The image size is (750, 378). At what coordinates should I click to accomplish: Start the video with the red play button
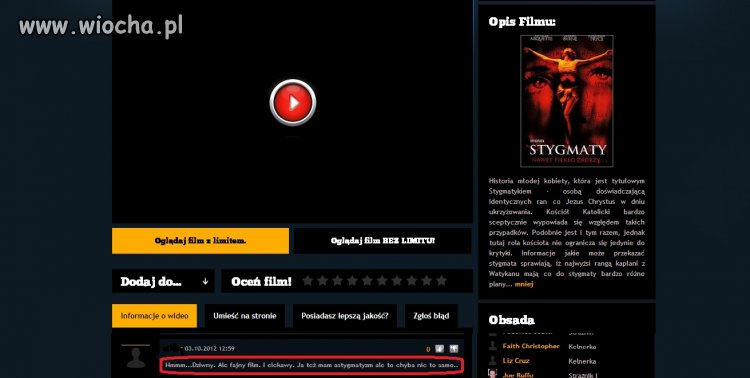293,102
